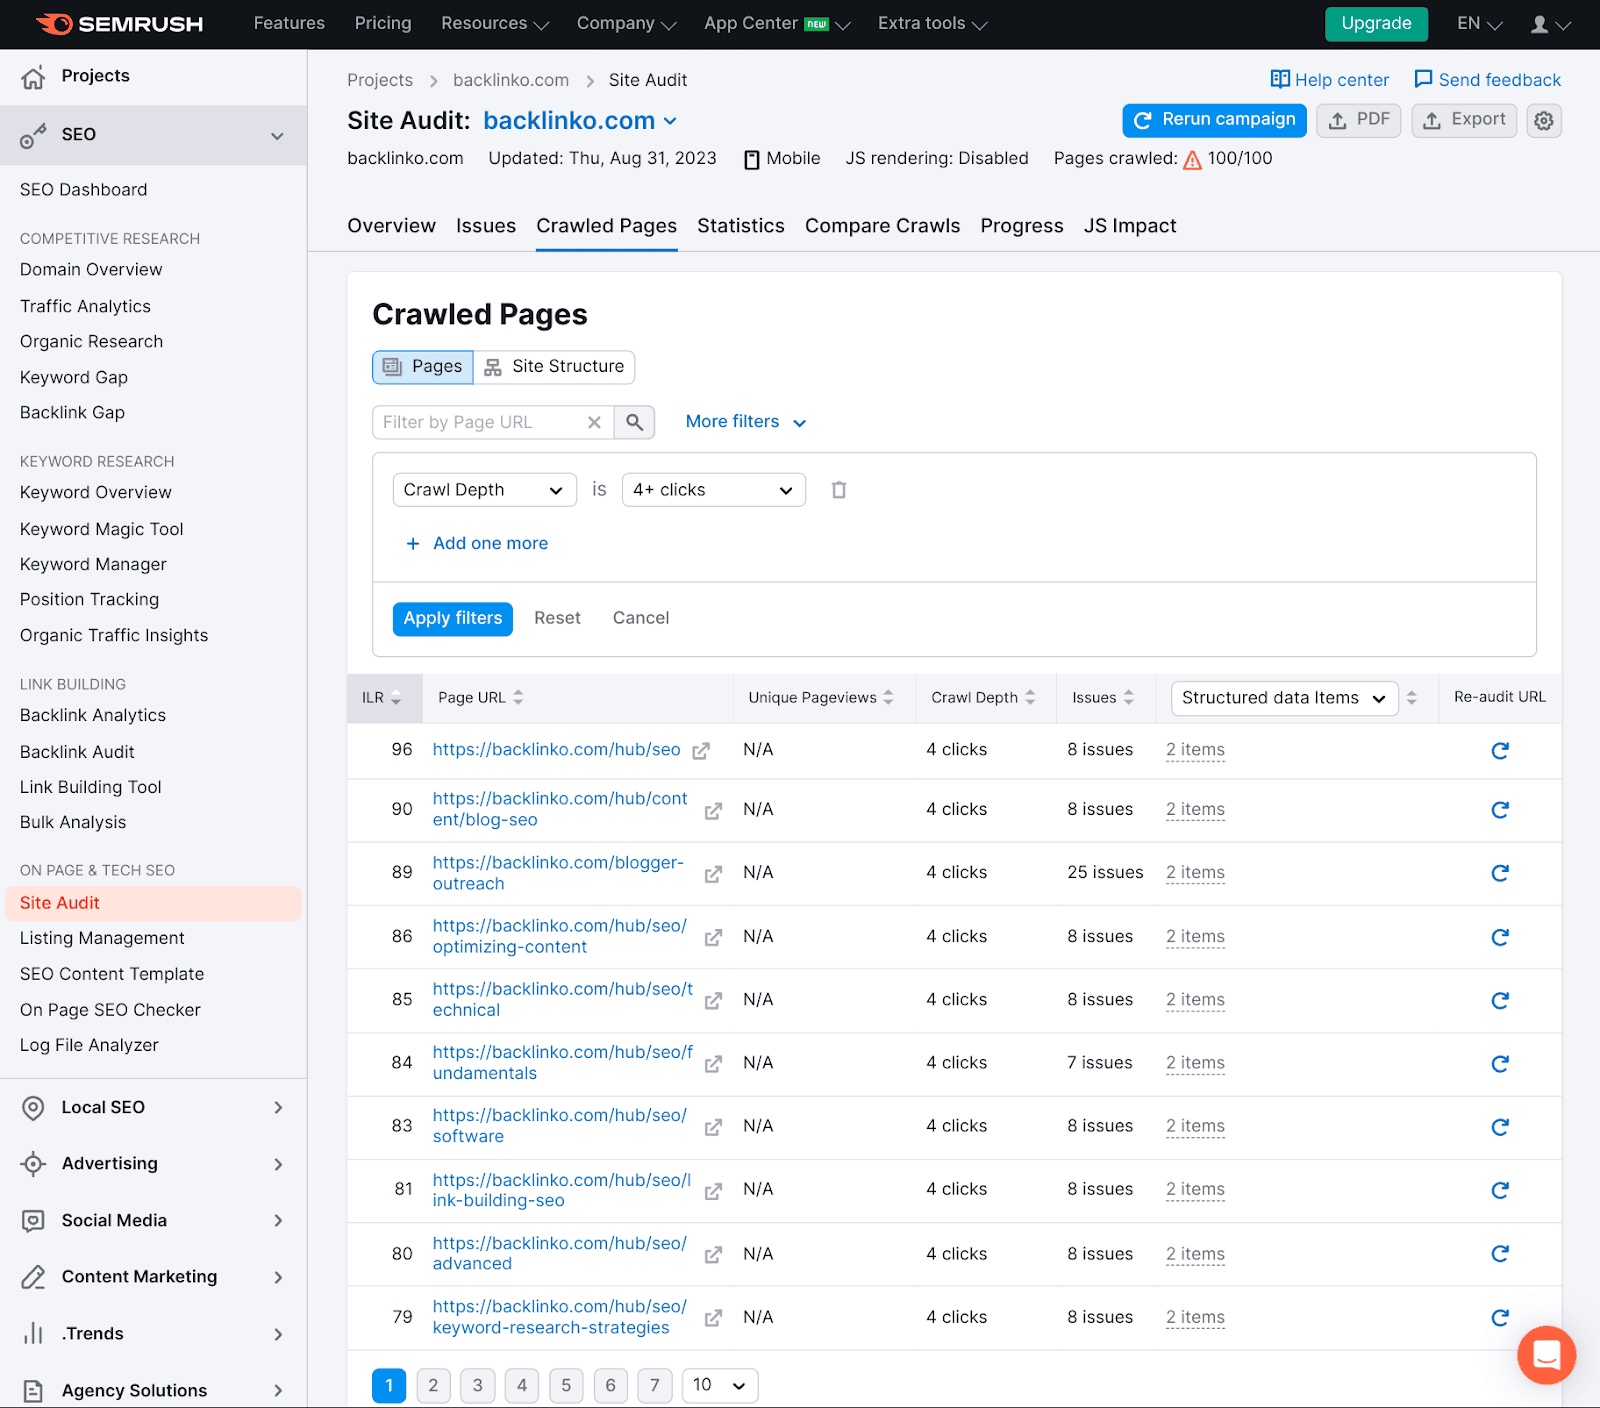Click the Projects home icon
The width and height of the screenshot is (1600, 1408).
33,76
